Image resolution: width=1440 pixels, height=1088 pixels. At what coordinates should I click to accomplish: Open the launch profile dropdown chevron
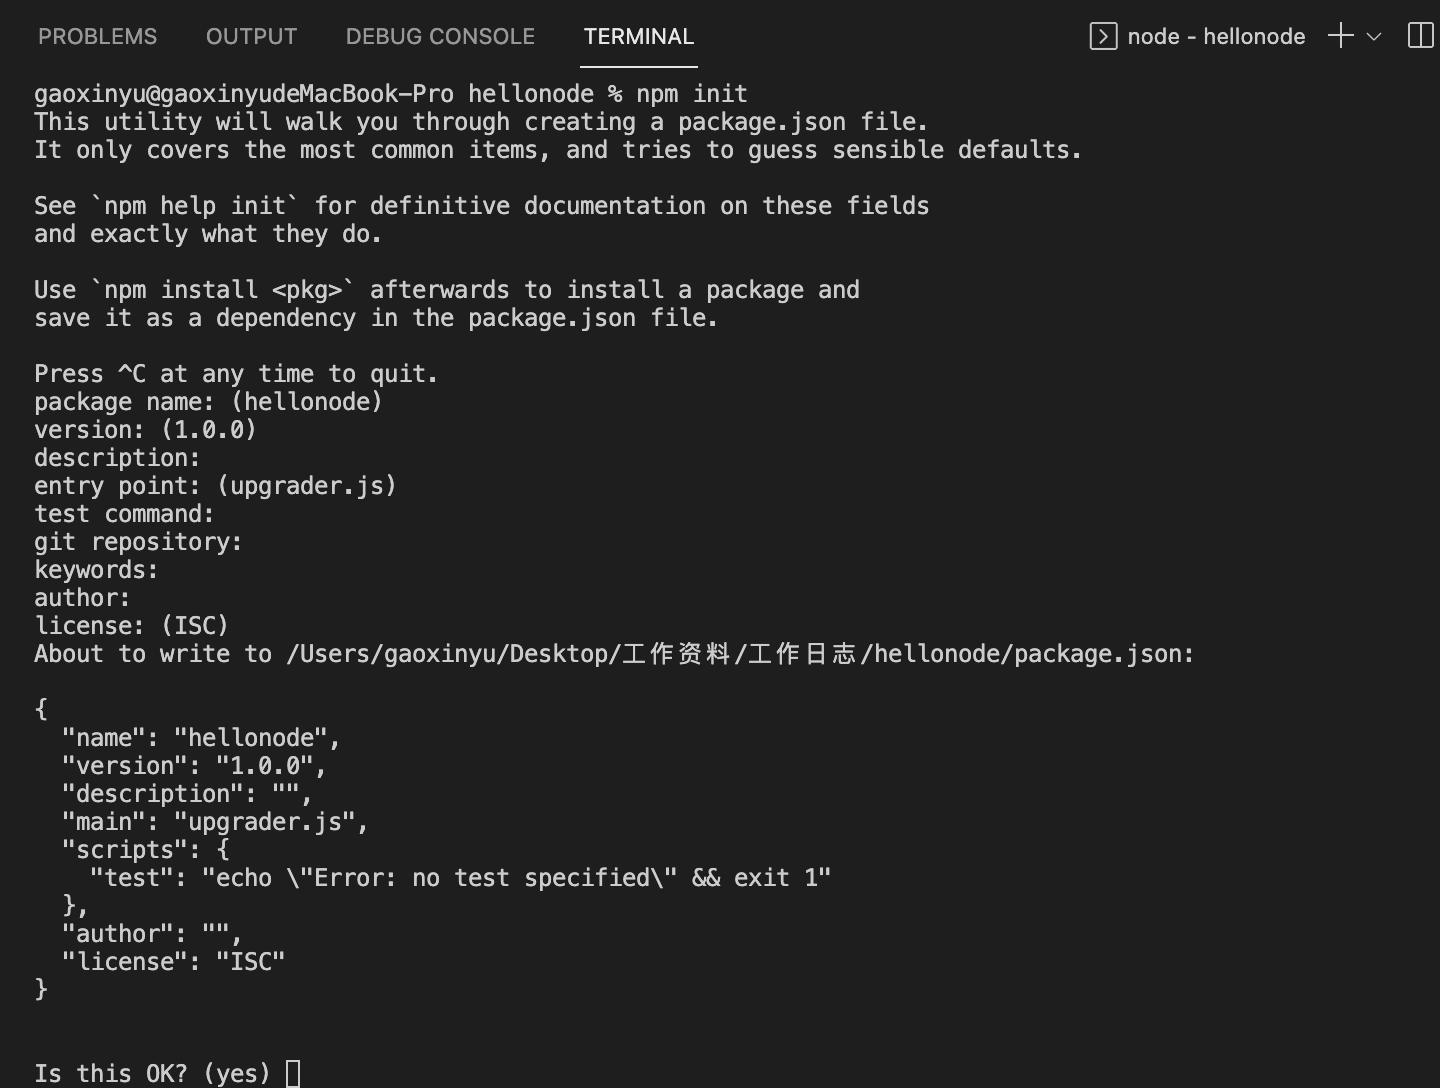[1374, 37]
